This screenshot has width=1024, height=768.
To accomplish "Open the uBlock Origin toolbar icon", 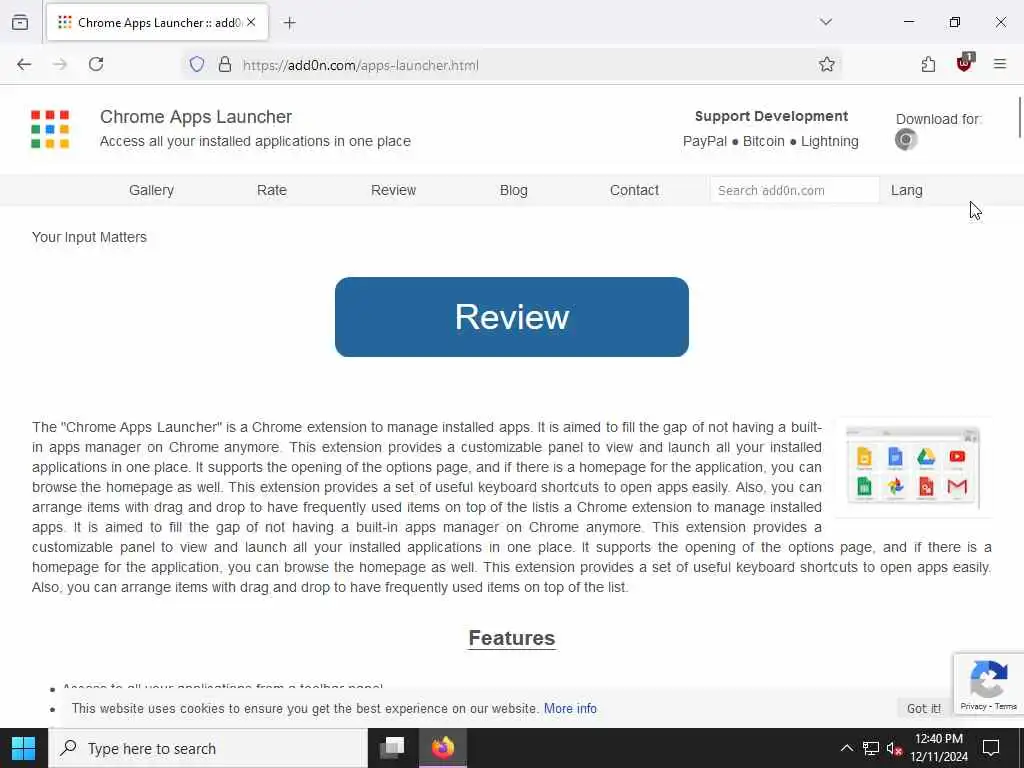I will (x=965, y=63).
